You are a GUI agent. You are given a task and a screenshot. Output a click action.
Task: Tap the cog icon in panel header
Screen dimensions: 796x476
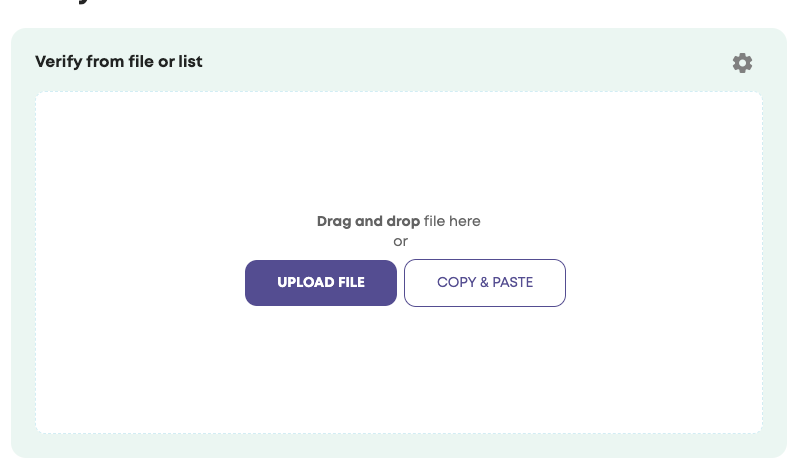742,63
